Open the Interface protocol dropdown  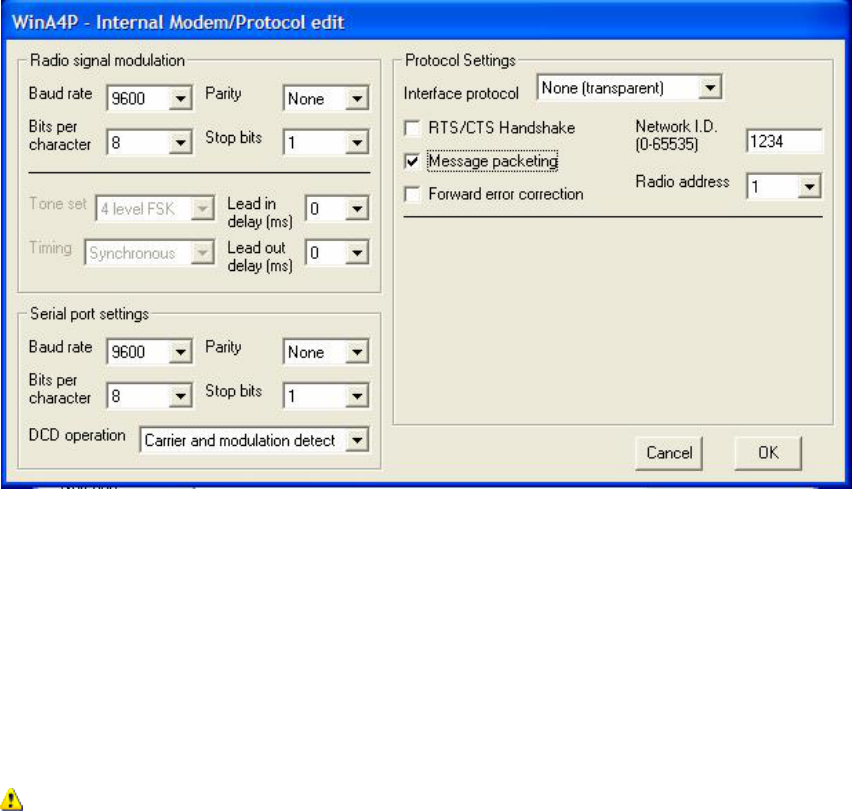coord(629,87)
